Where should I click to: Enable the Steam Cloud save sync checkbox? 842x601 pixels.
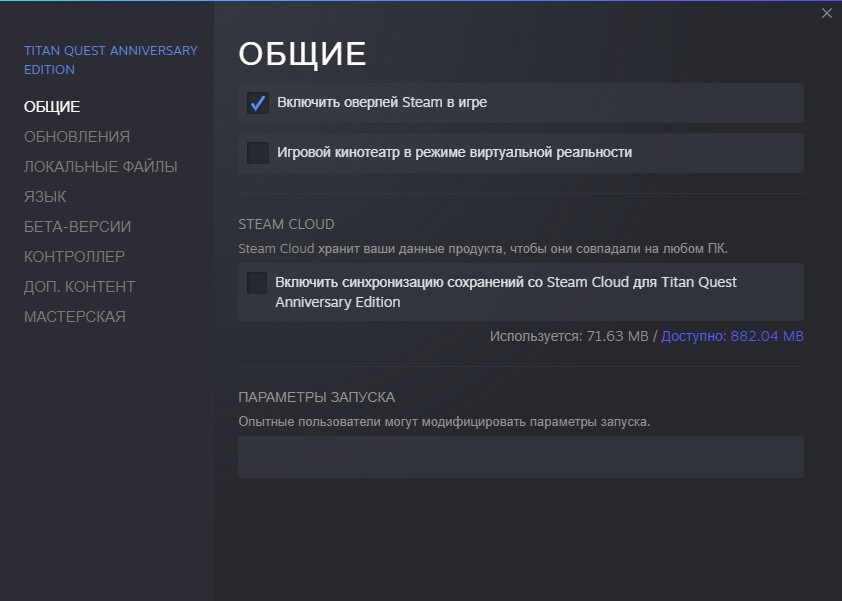click(x=258, y=283)
